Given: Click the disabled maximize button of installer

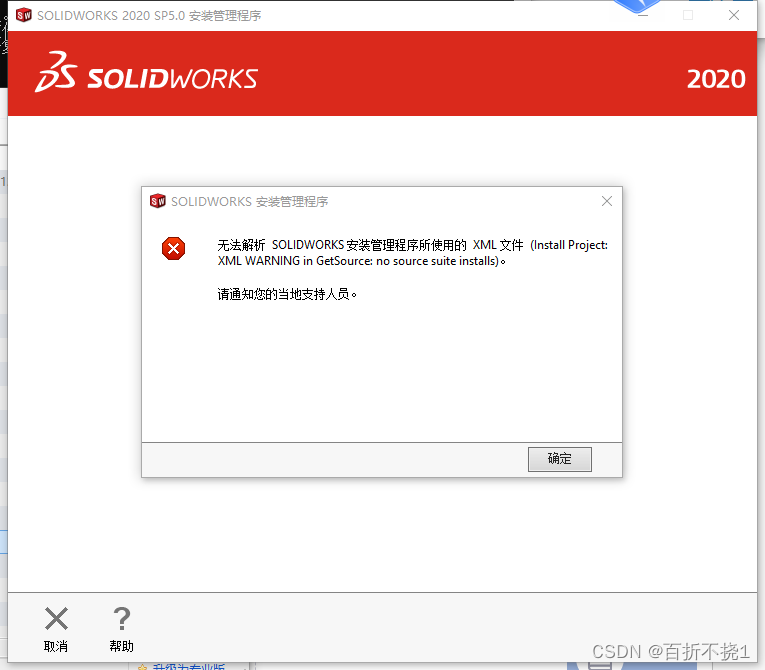Looking at the screenshot, I should point(688,15).
